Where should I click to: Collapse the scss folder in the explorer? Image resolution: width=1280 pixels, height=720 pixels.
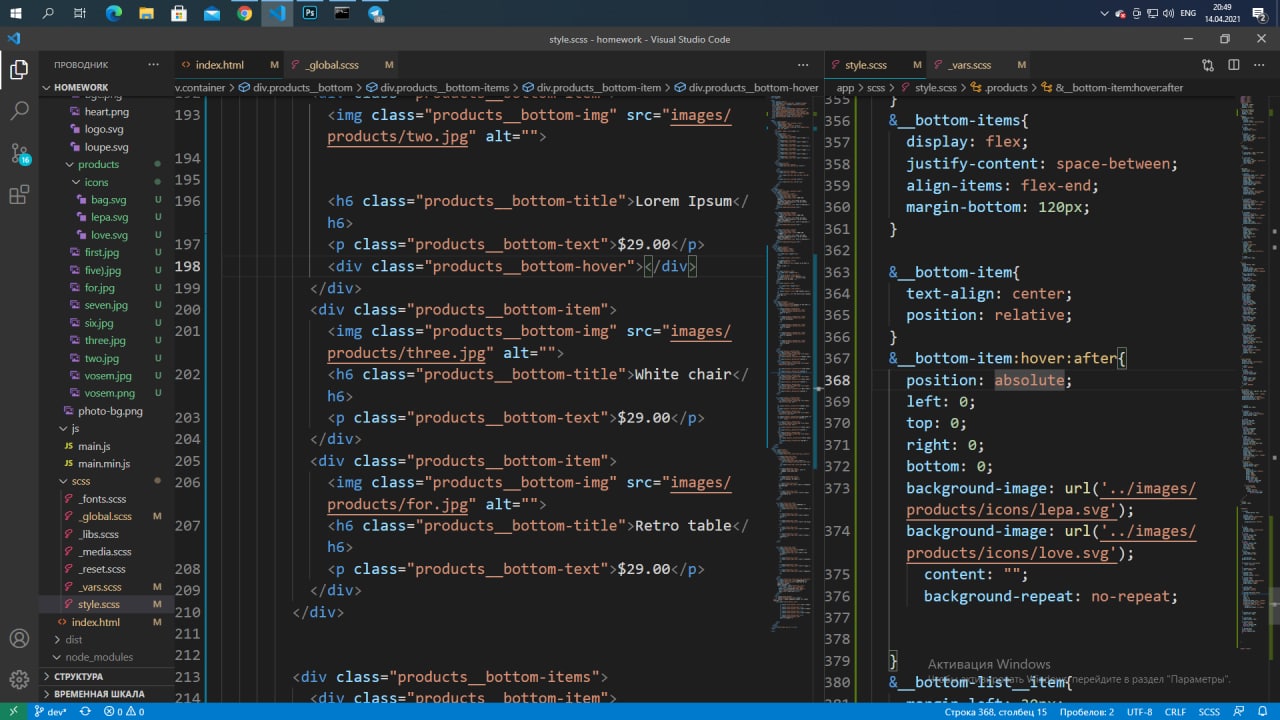pos(80,481)
